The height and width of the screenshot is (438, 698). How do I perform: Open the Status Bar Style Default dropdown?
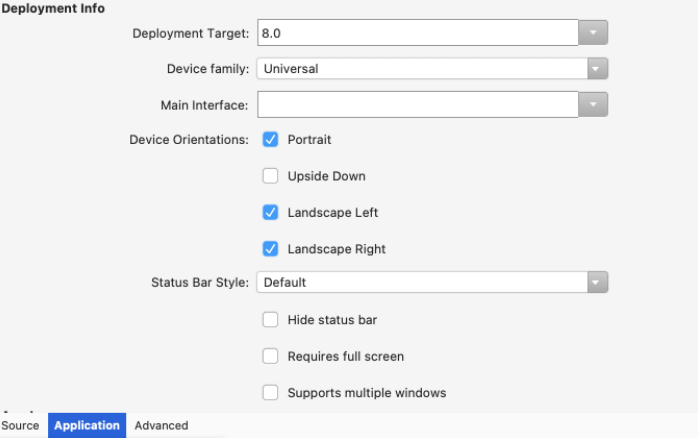(432, 282)
